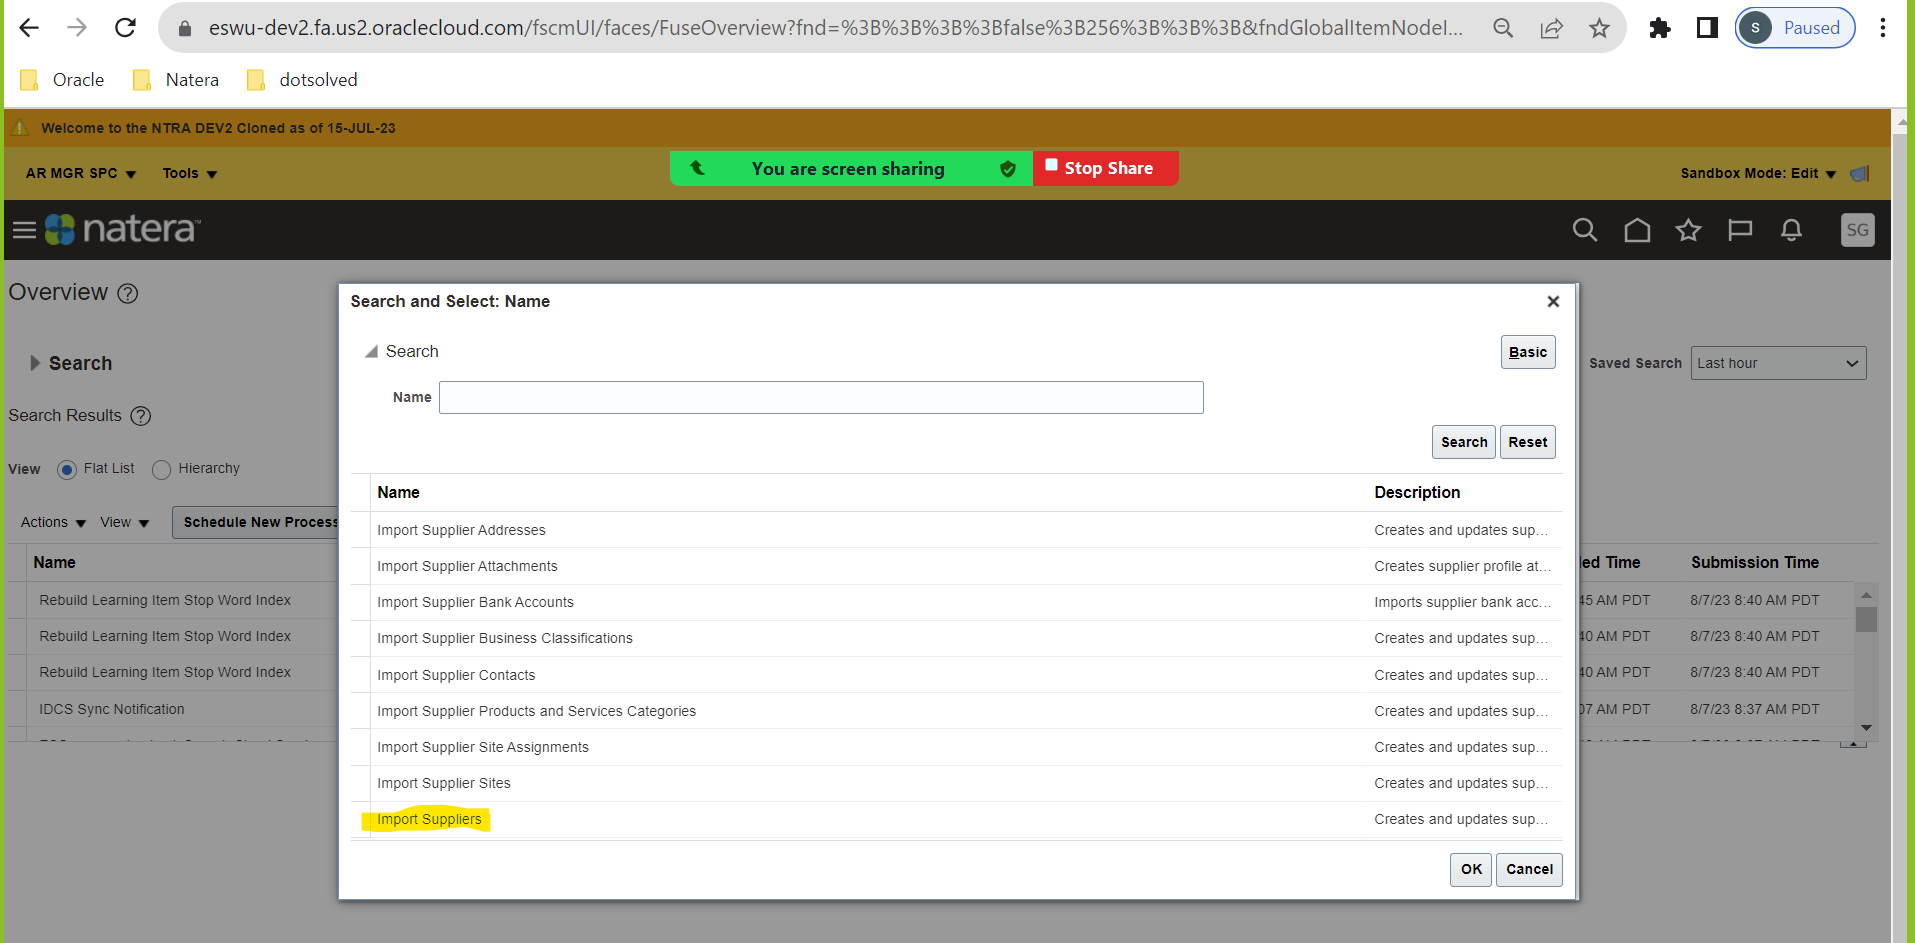The image size is (1915, 943).
Task: Click the header search magnifier icon
Action: click(1584, 229)
